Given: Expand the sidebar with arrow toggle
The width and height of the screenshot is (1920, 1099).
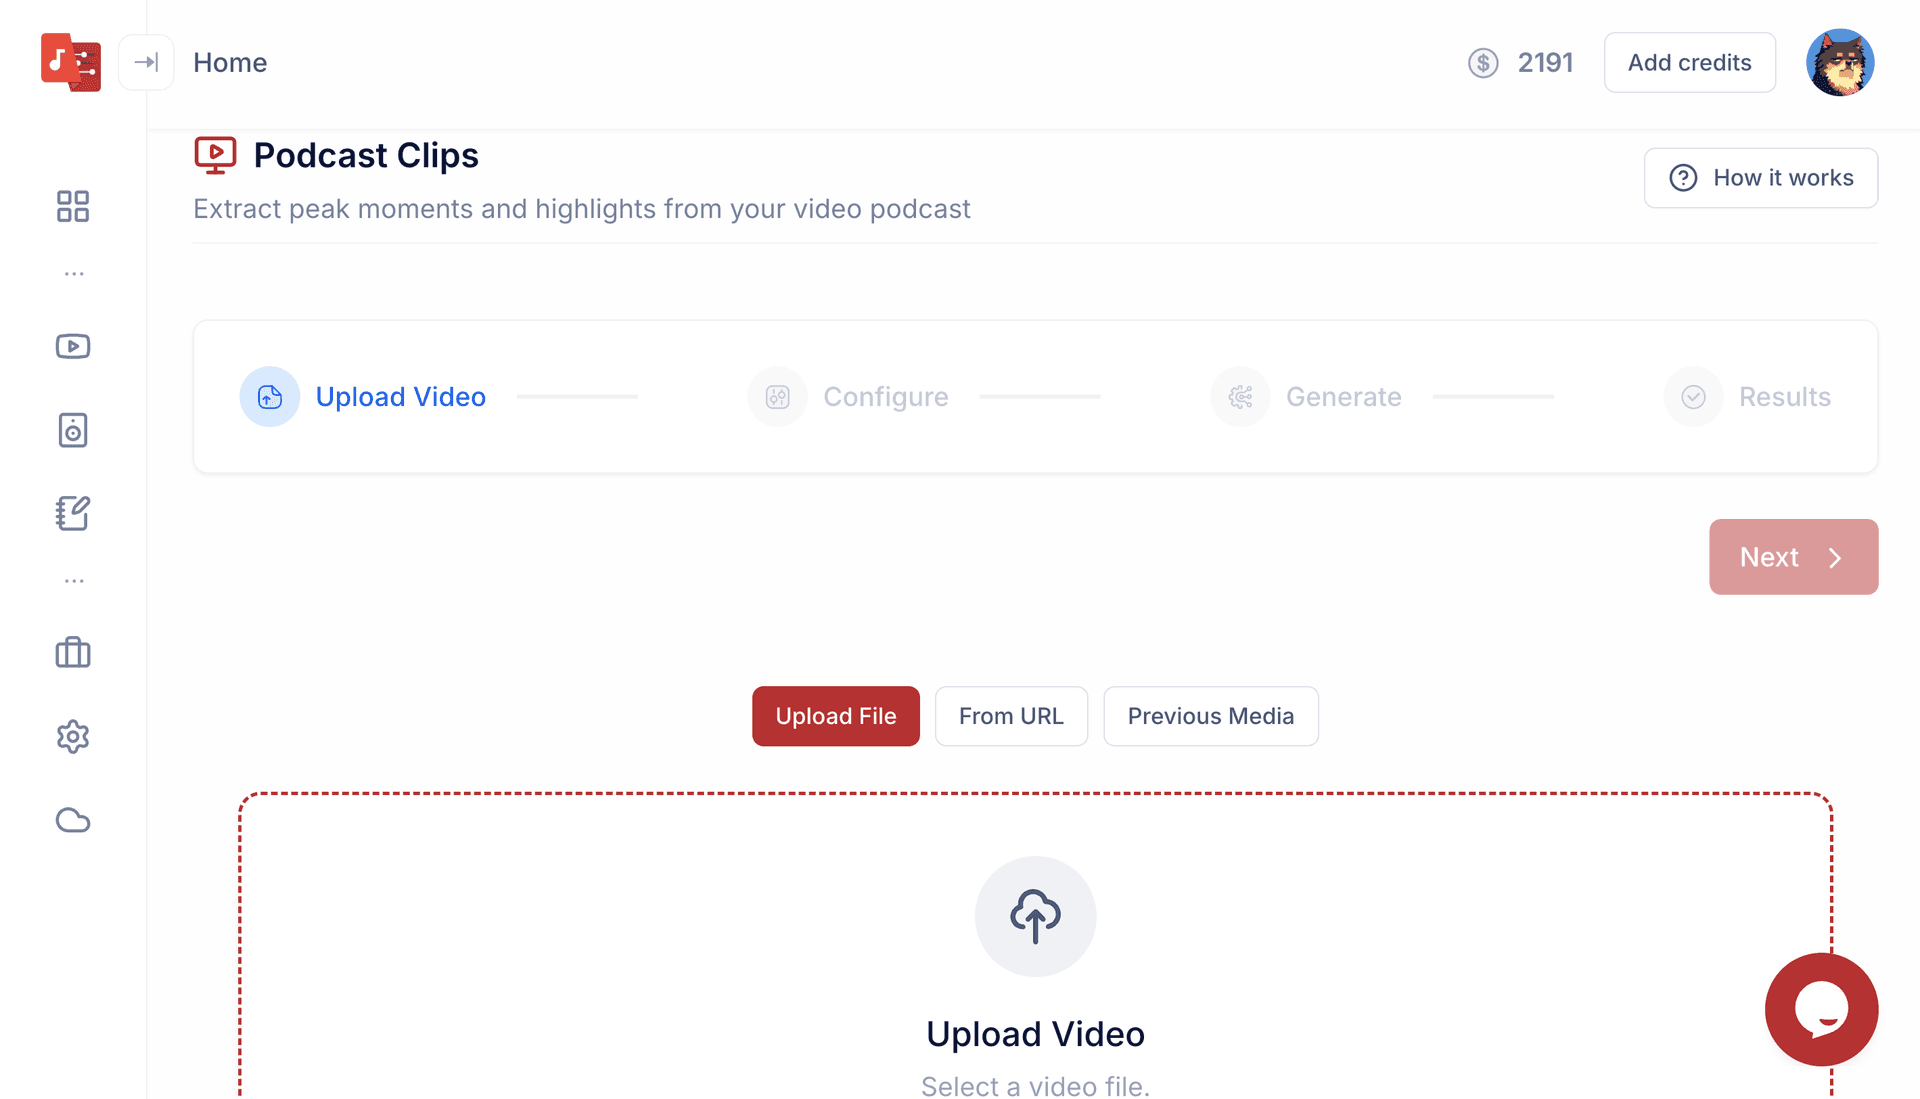Looking at the screenshot, I should coord(146,62).
